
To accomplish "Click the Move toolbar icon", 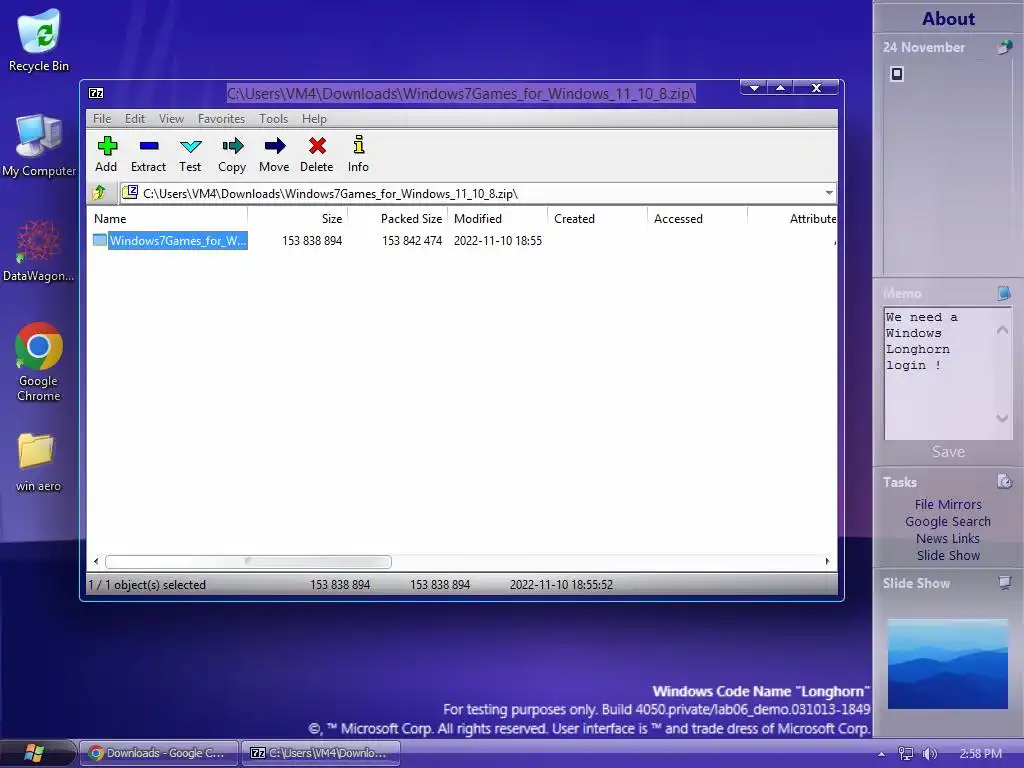I will (x=274, y=154).
